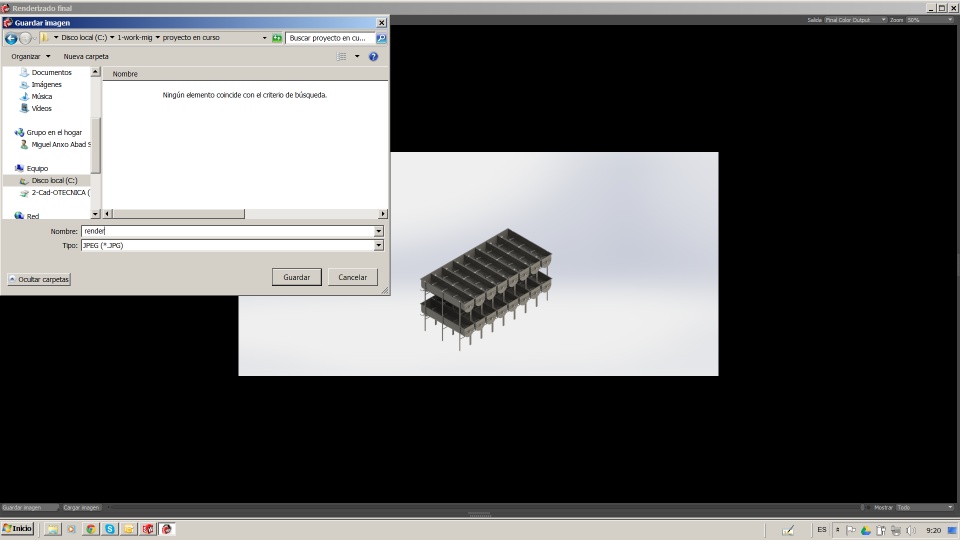Click into the Nombre filename field

228,231
